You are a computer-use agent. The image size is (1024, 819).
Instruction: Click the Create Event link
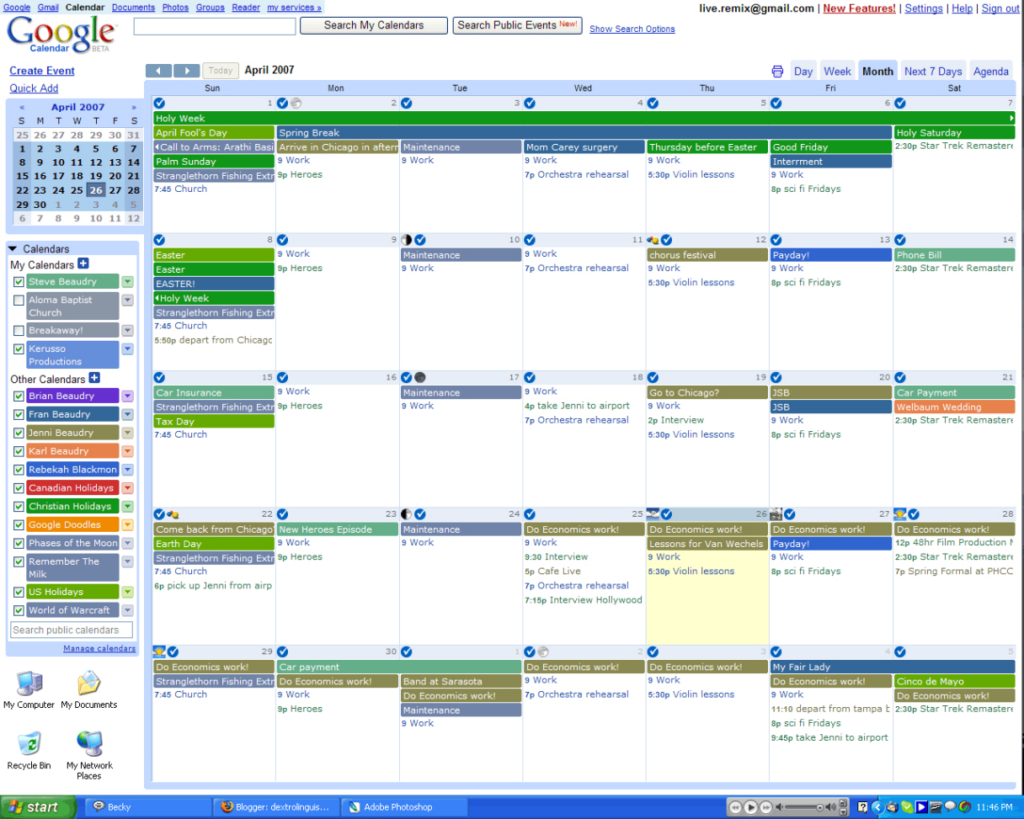click(42, 71)
